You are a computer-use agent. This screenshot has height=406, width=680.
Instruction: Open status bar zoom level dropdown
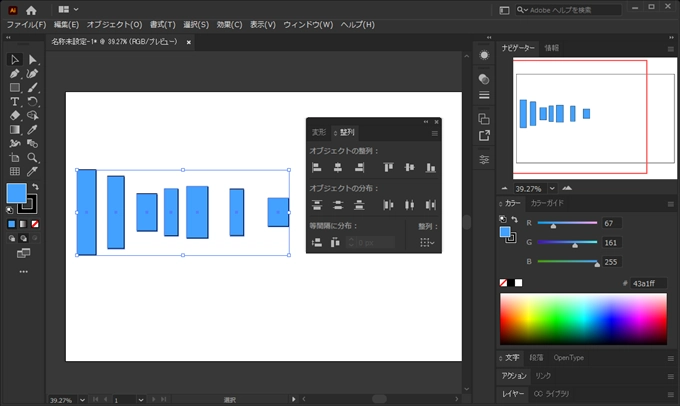click(82, 399)
